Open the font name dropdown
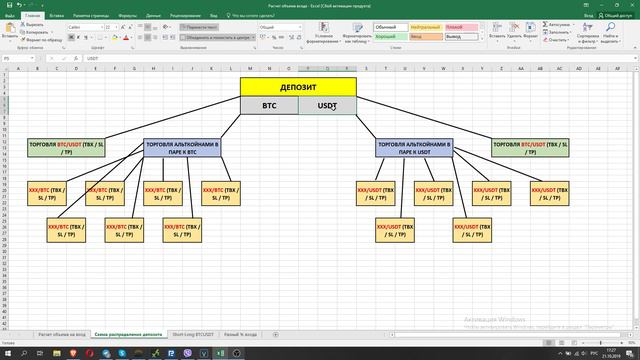 coord(102,27)
